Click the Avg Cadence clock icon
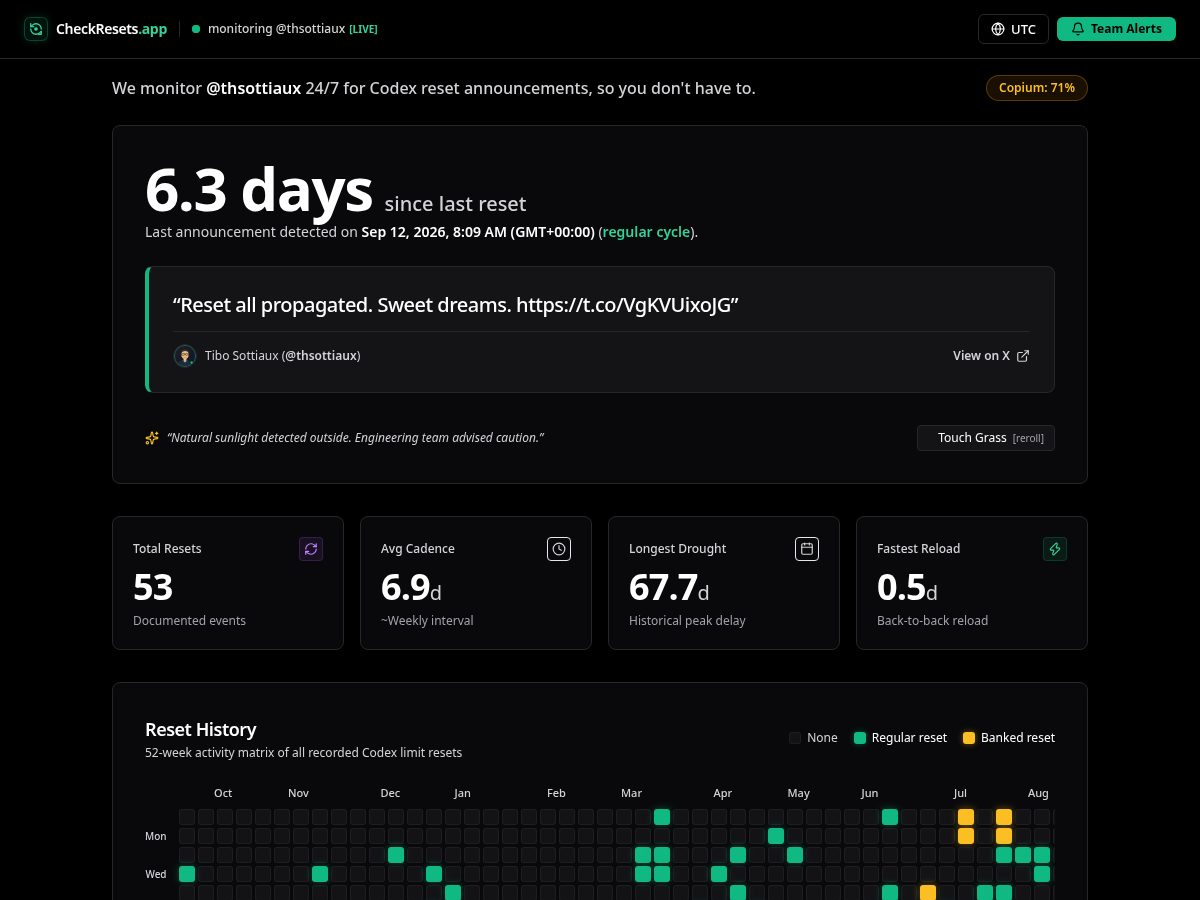 click(x=559, y=549)
